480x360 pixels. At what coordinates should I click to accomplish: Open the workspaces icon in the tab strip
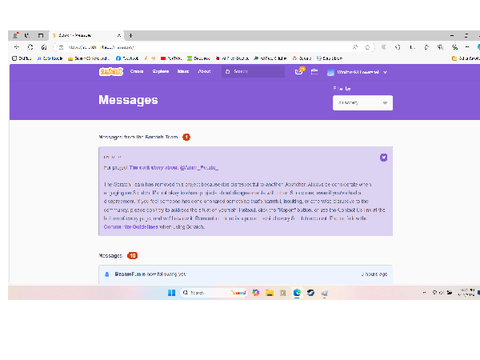pos(27,35)
